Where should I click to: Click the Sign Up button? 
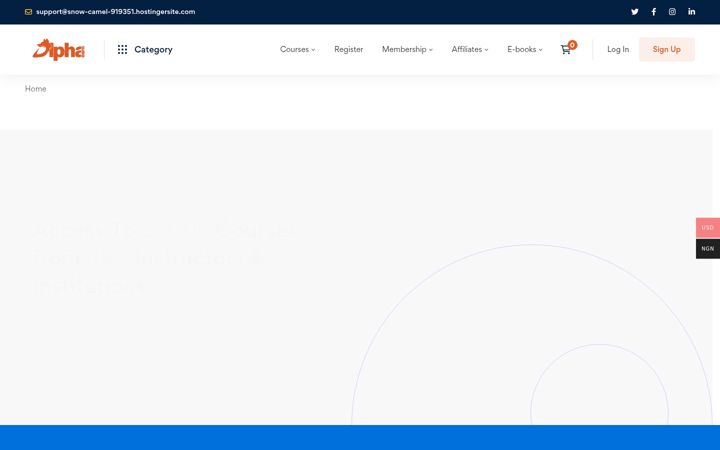pyautogui.click(x=667, y=49)
